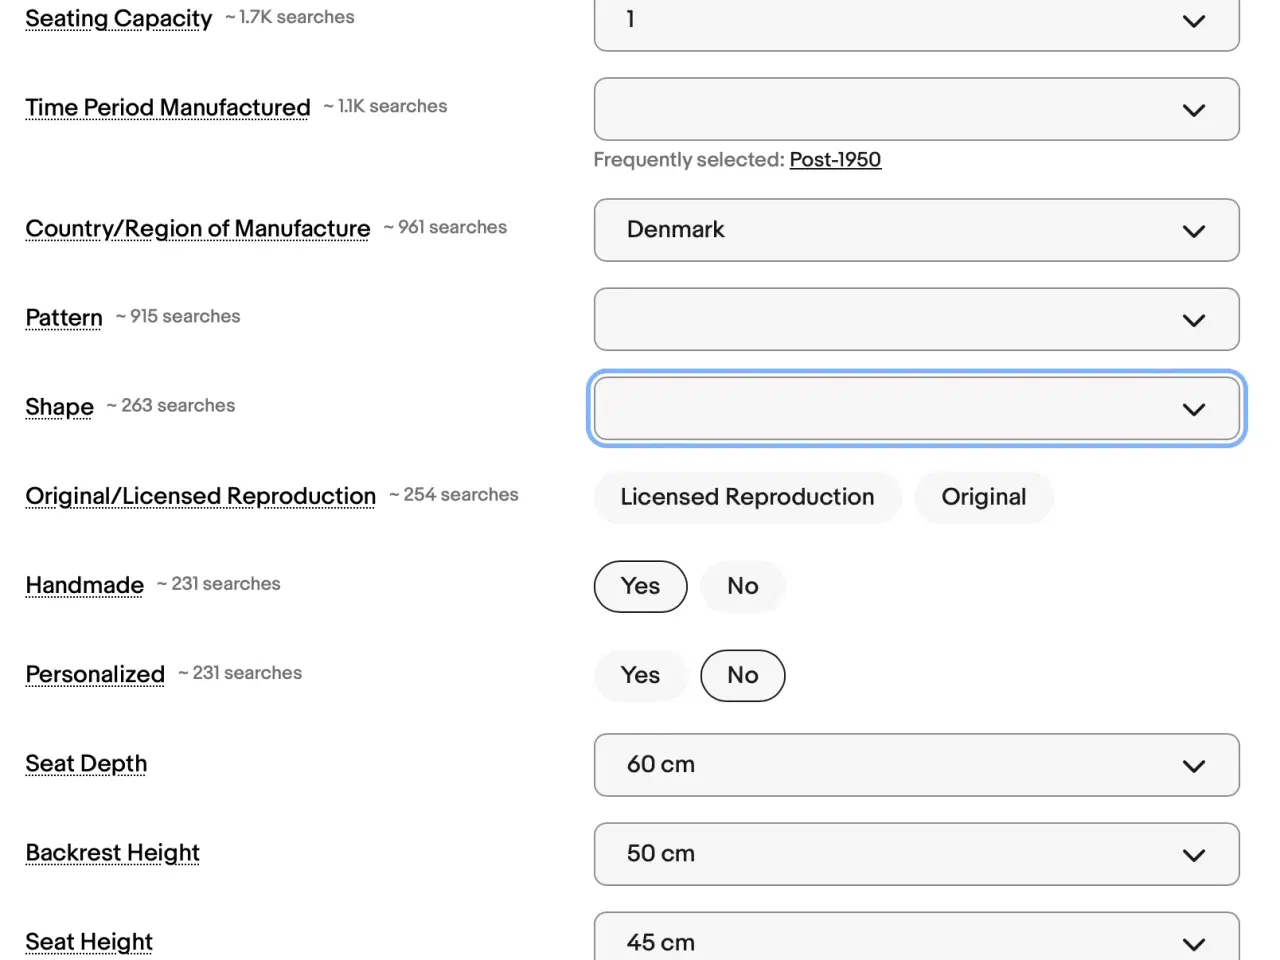Open the focused Shape dropdown
The image size is (1280, 960).
tap(915, 408)
